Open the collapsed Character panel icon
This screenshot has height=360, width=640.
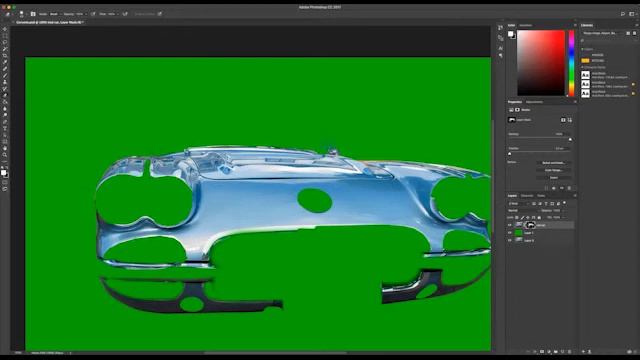click(x=500, y=48)
